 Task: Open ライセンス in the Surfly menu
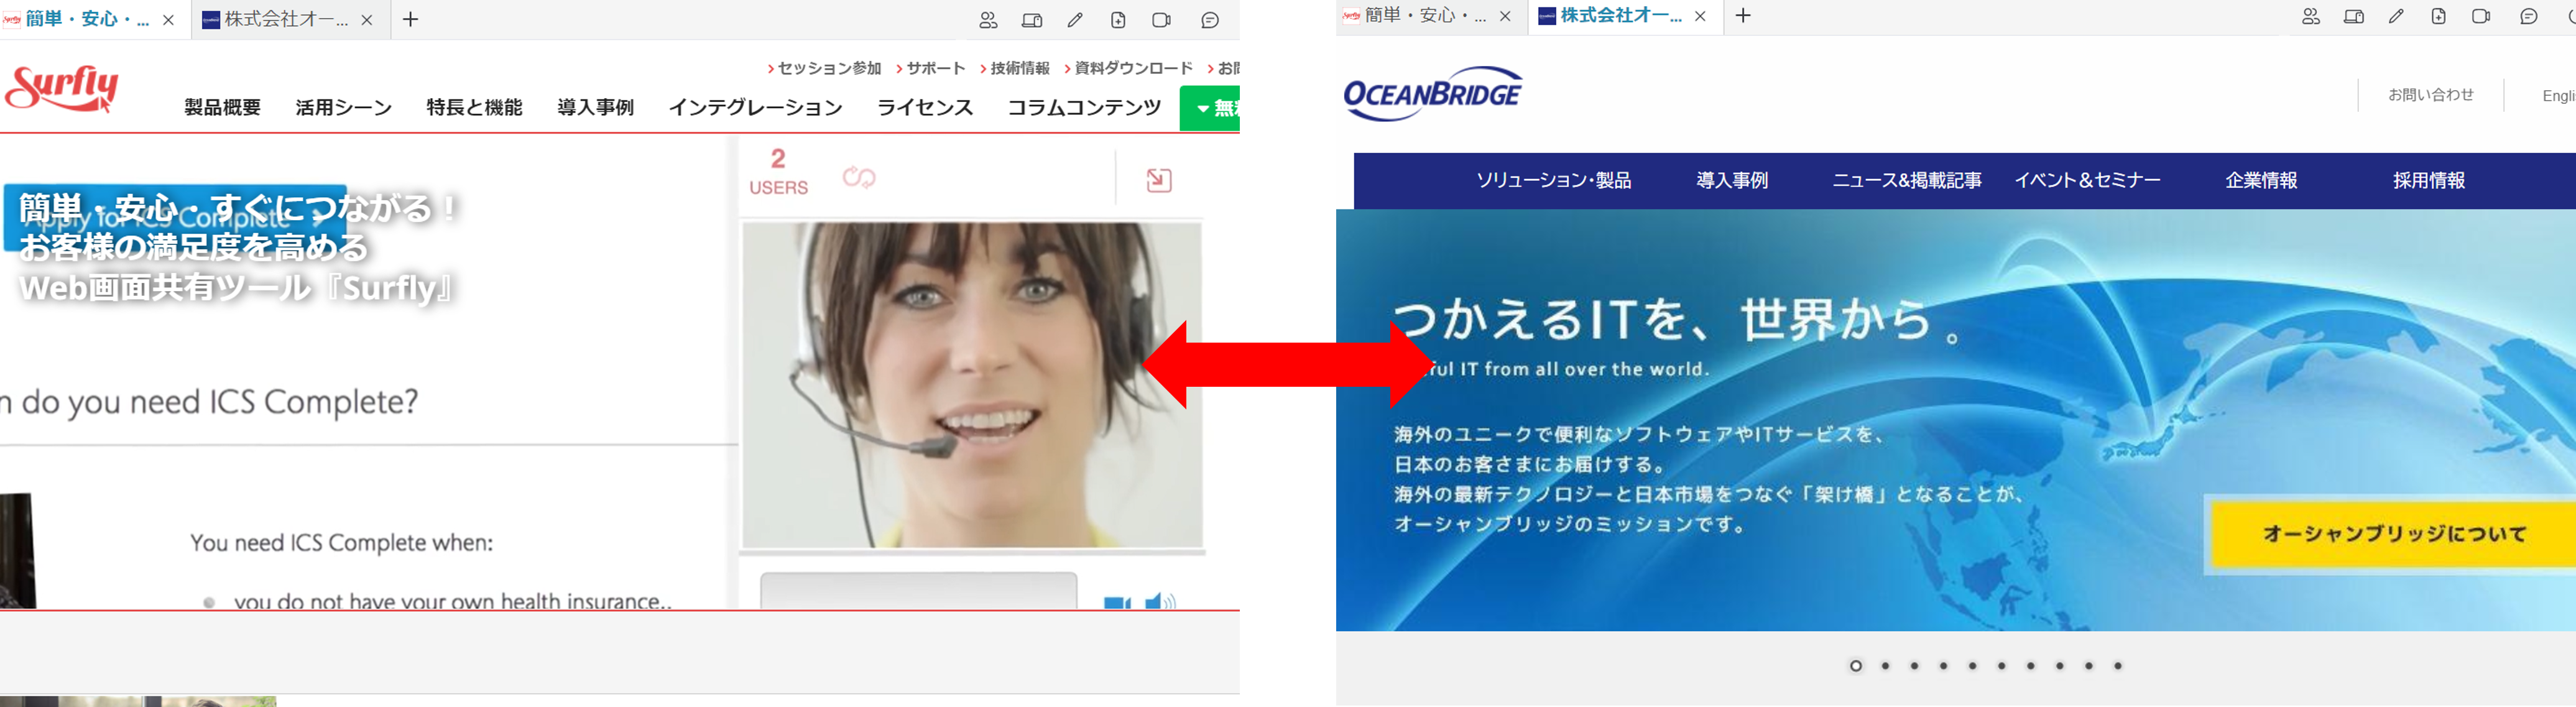[x=924, y=107]
